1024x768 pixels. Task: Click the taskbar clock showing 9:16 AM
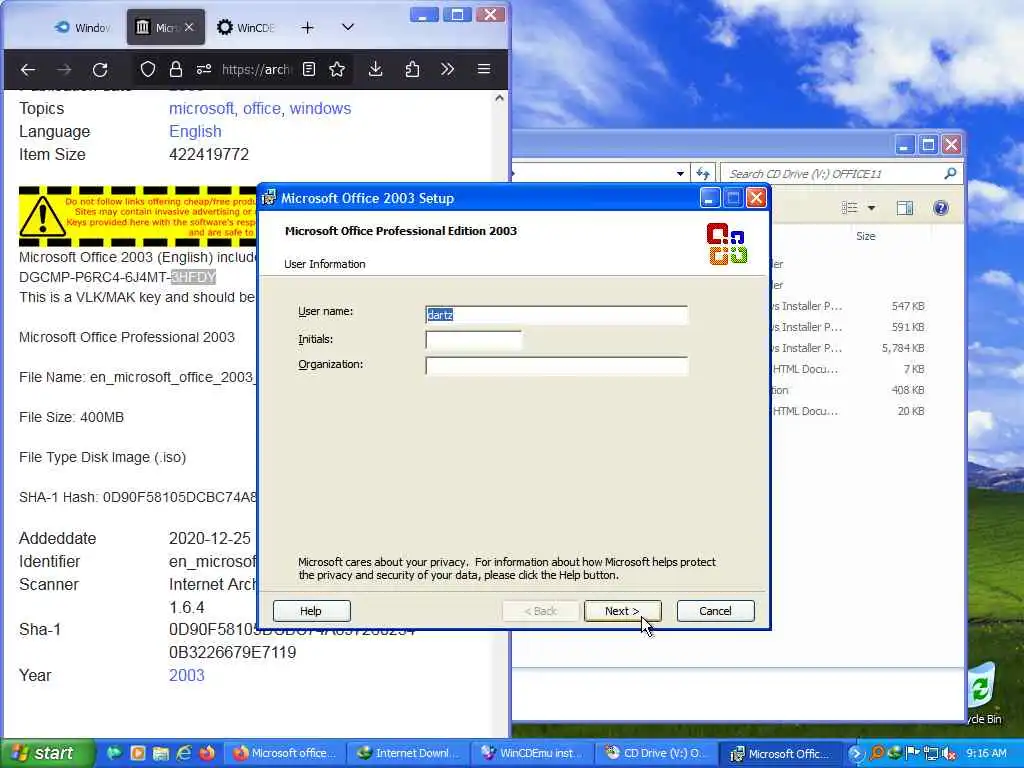(986, 754)
